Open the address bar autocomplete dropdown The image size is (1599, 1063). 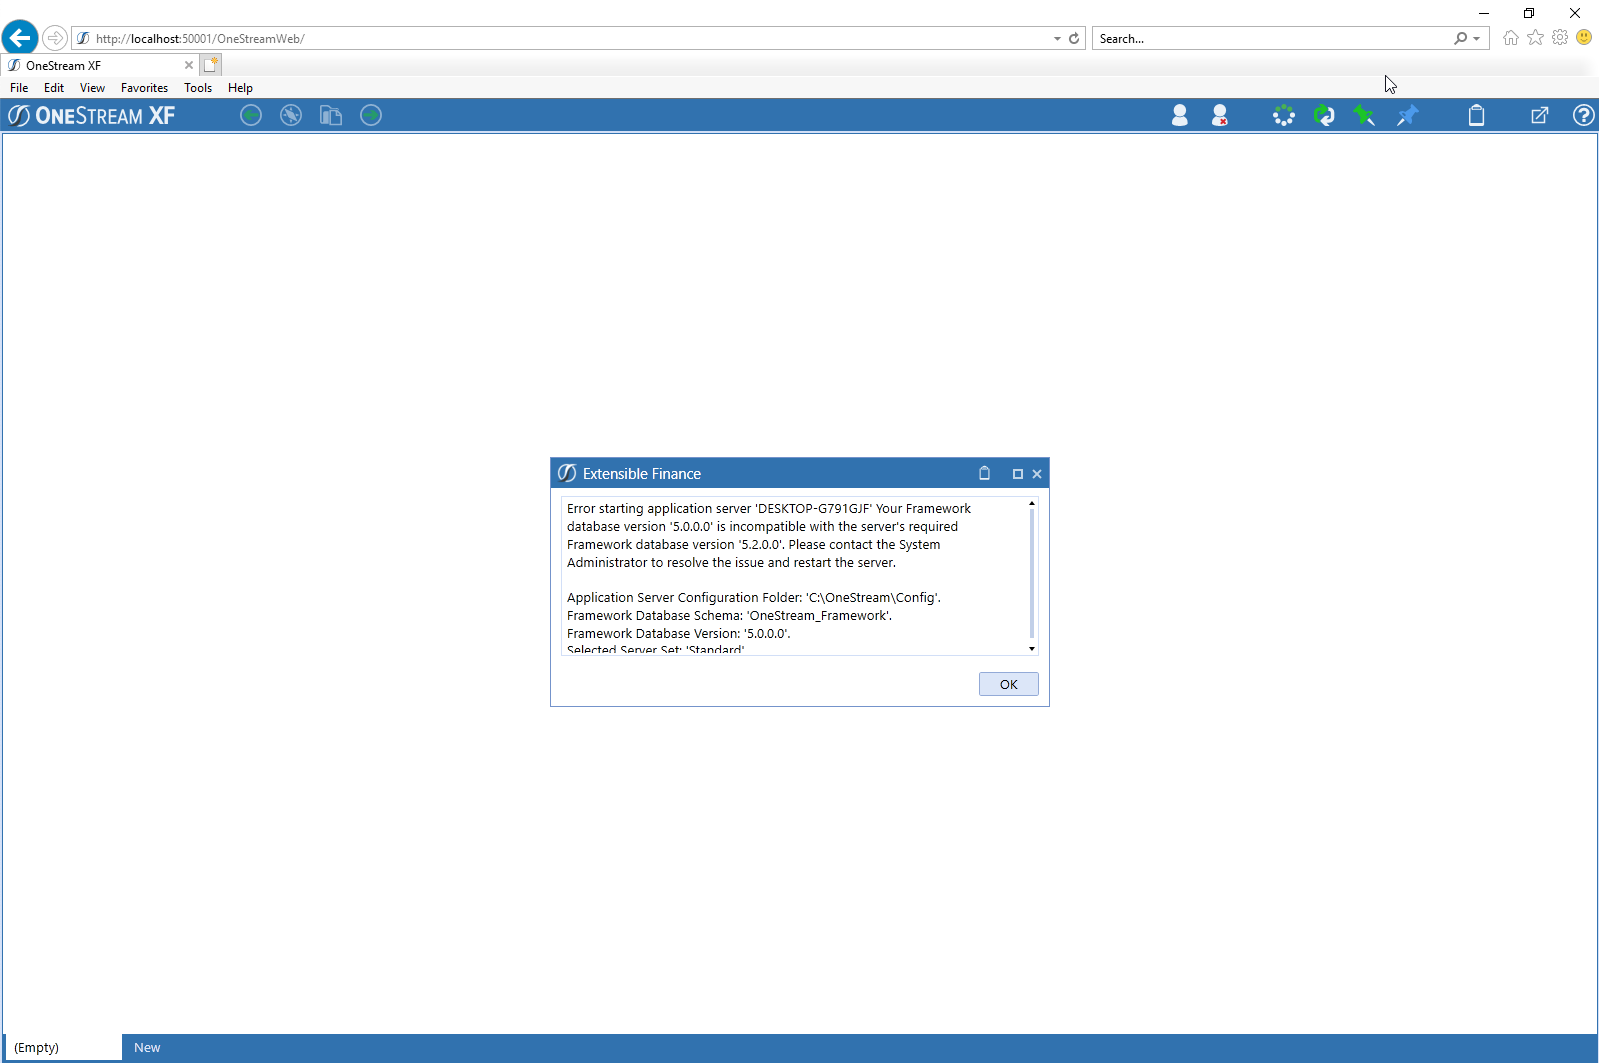pyautogui.click(x=1057, y=39)
